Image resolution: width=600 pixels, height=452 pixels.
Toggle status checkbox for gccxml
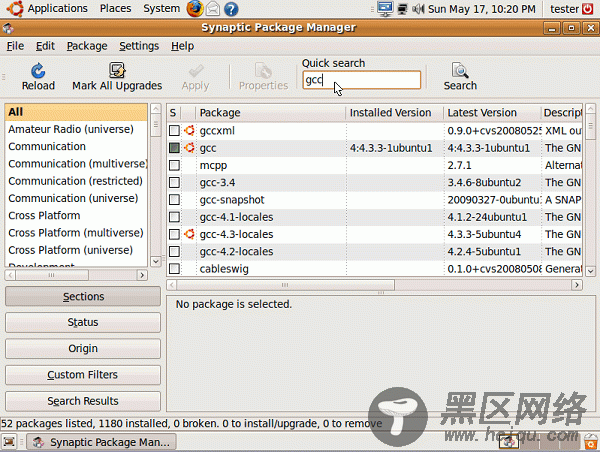[x=174, y=131]
